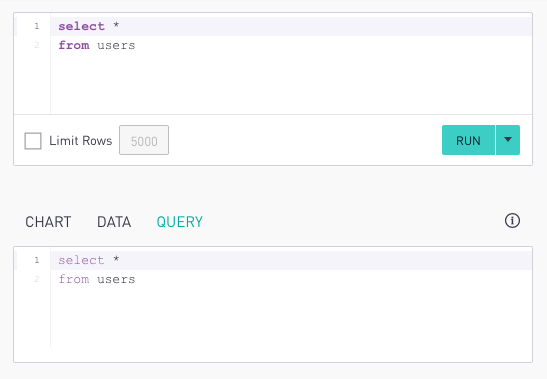
Task: Switch to the DATA tab
Action: pos(114,222)
